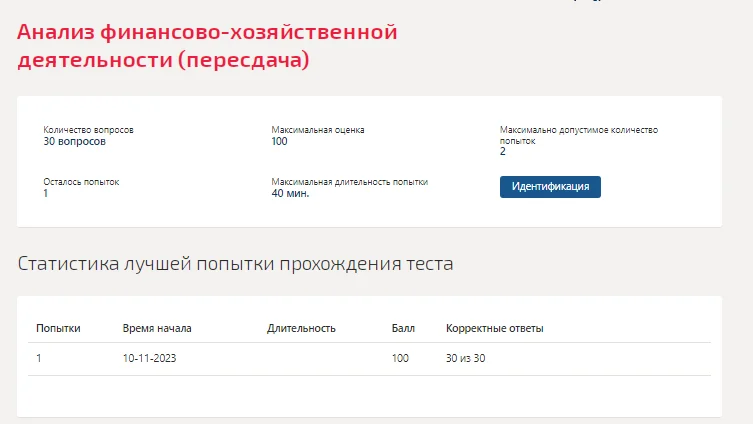
Task: Click the Количество вопросов label
Action: 88,130
